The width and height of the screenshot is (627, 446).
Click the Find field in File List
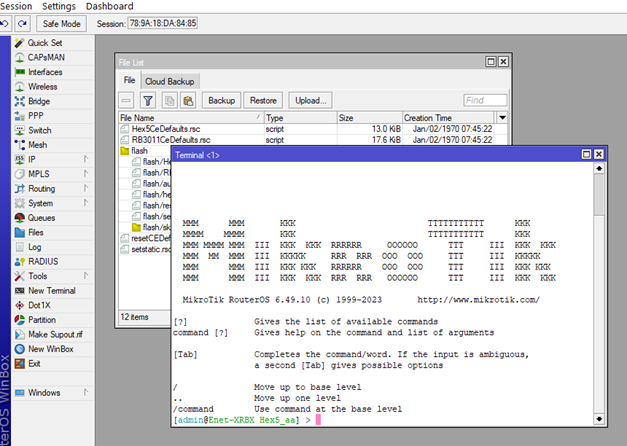[485, 100]
